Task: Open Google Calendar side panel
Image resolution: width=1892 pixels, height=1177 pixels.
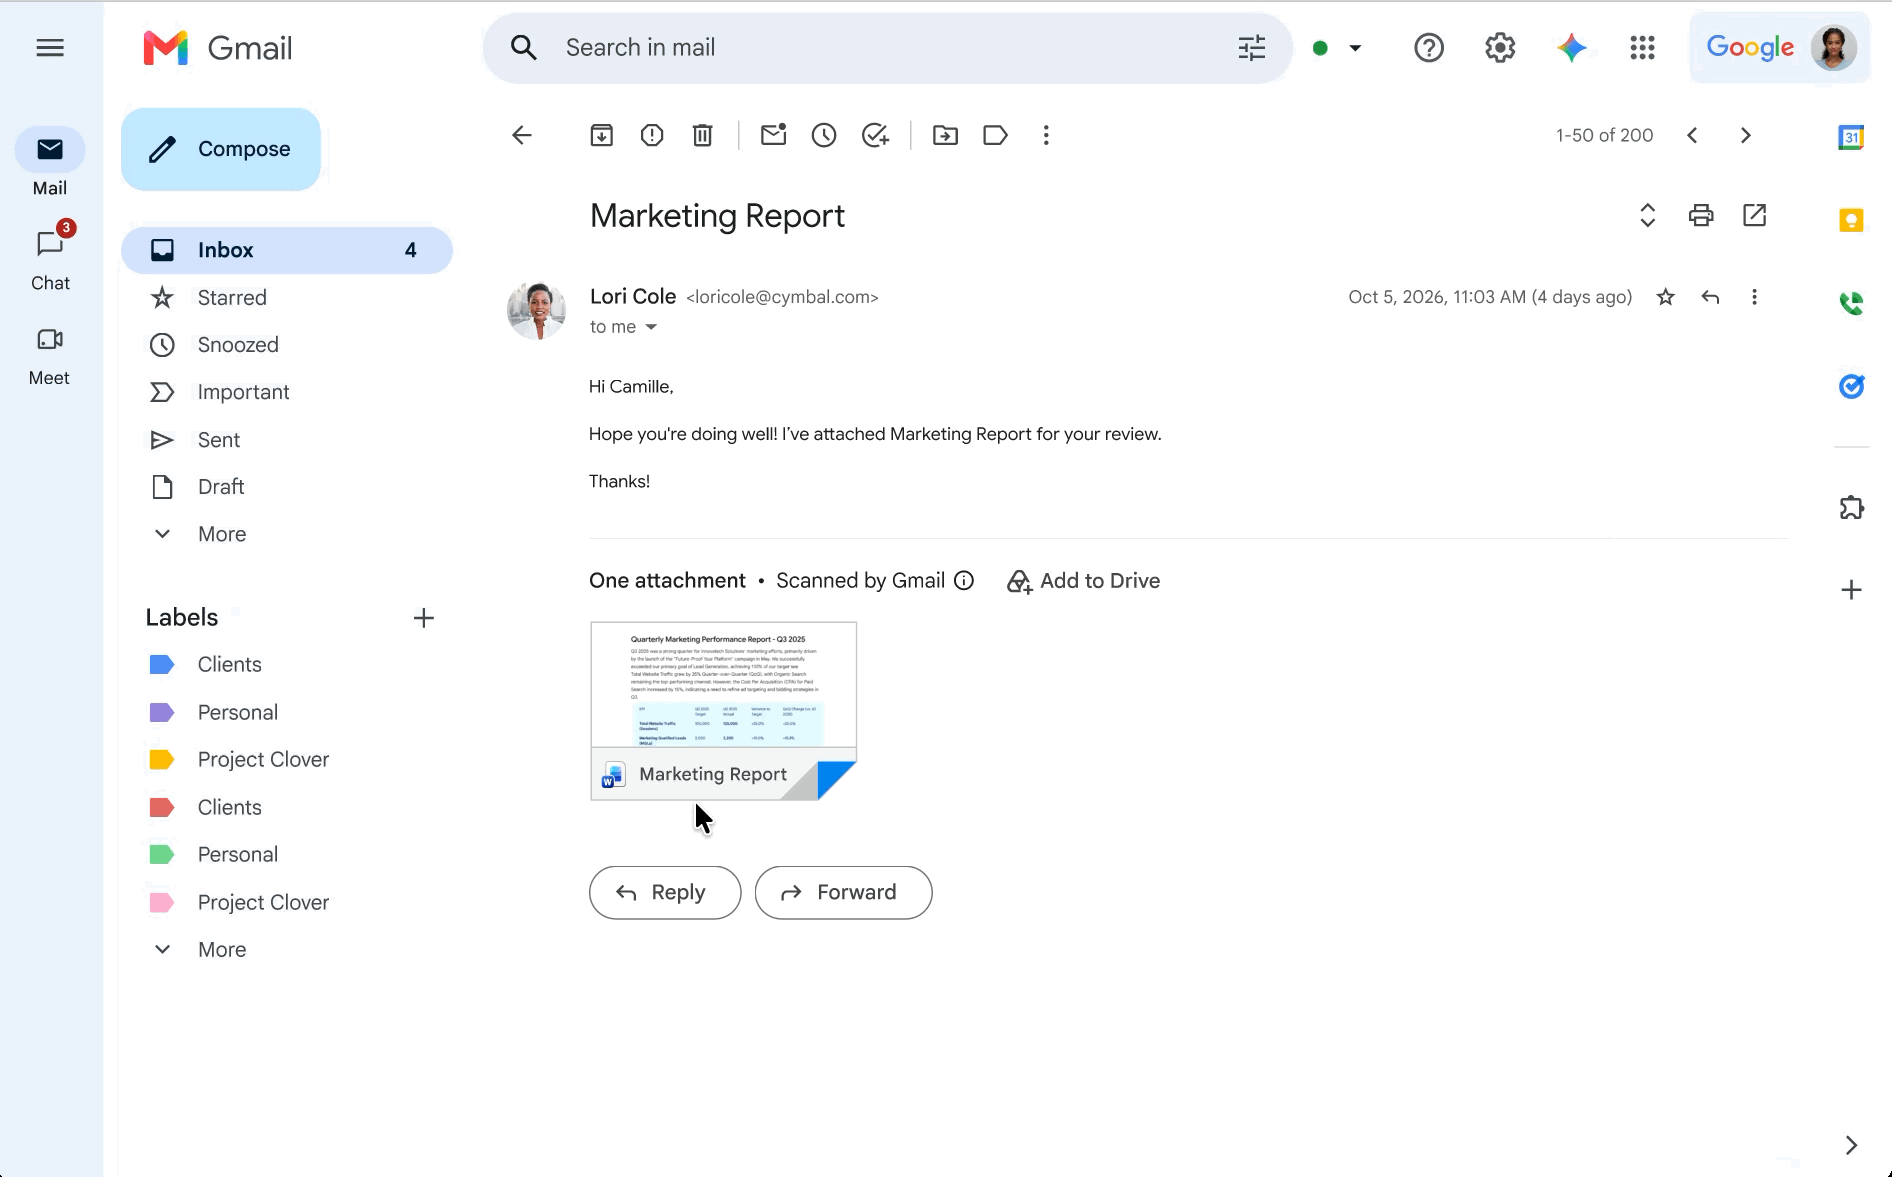Action: pos(1851,137)
